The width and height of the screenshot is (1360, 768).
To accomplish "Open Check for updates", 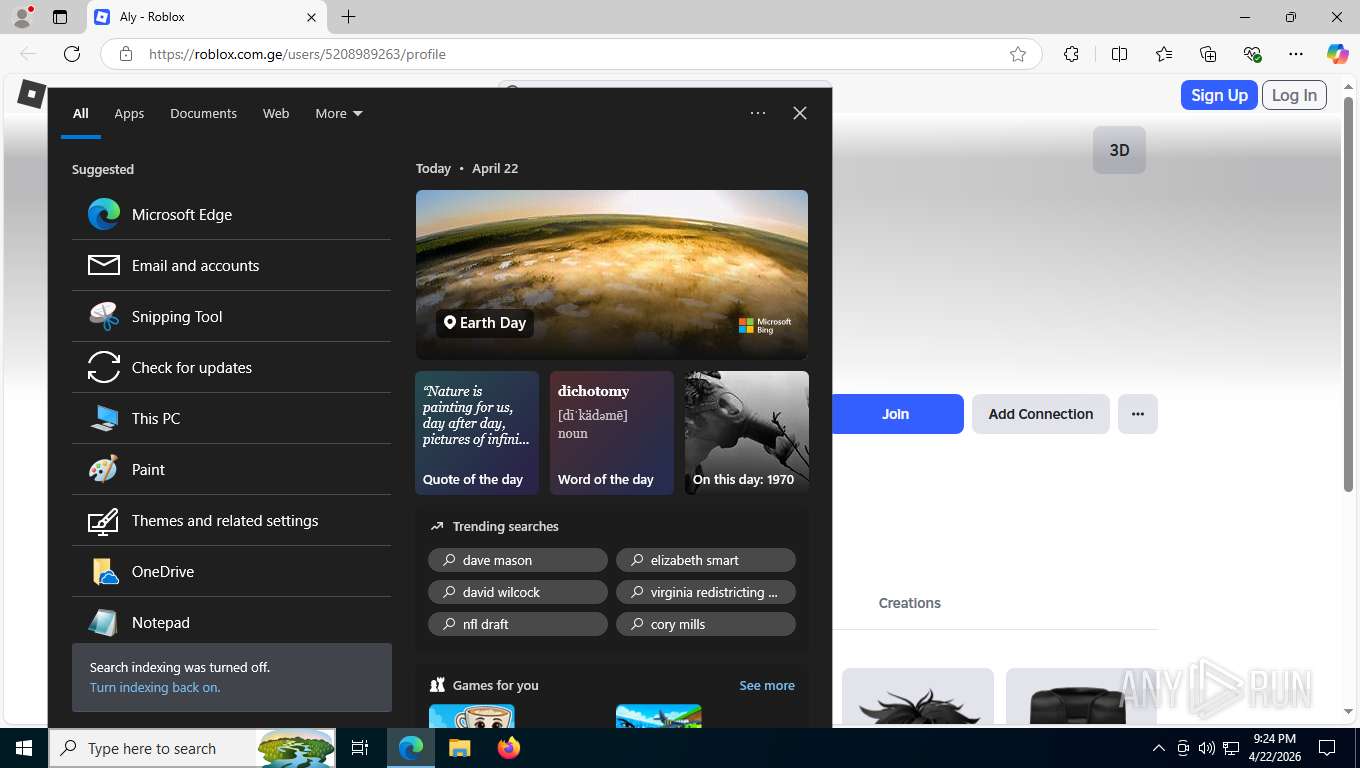I will [231, 367].
